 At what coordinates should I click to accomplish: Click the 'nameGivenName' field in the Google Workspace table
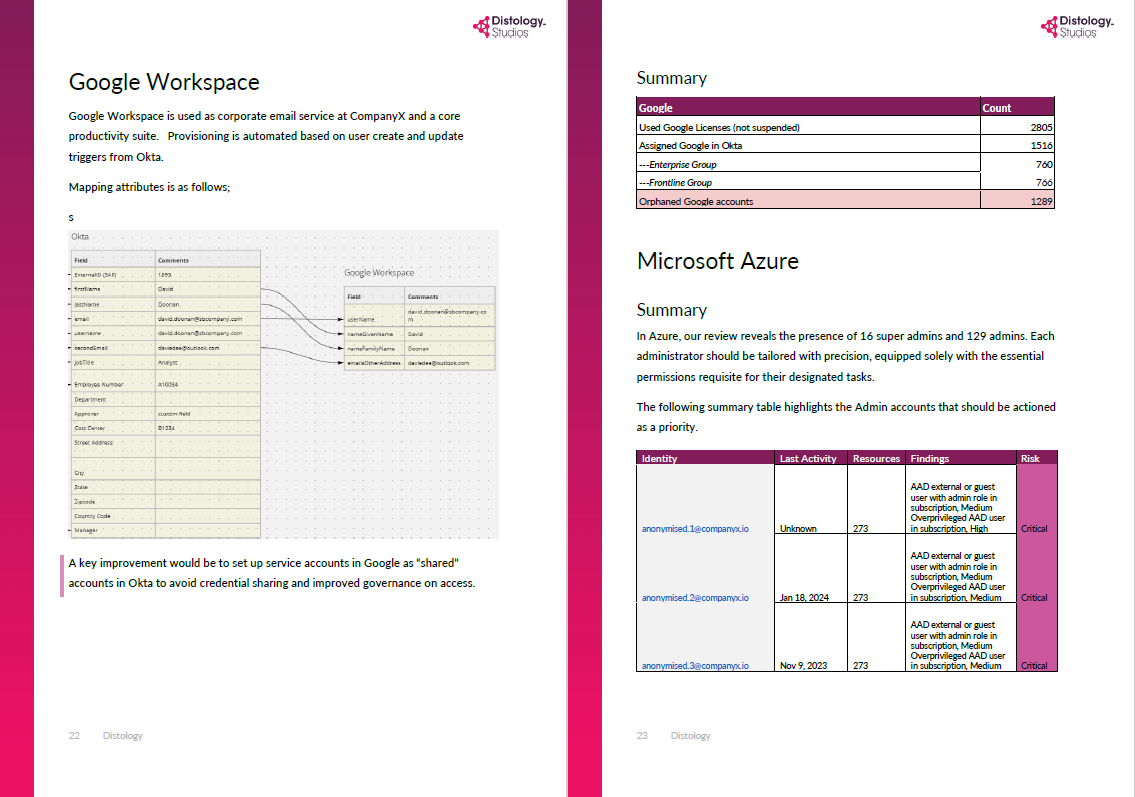(370, 334)
